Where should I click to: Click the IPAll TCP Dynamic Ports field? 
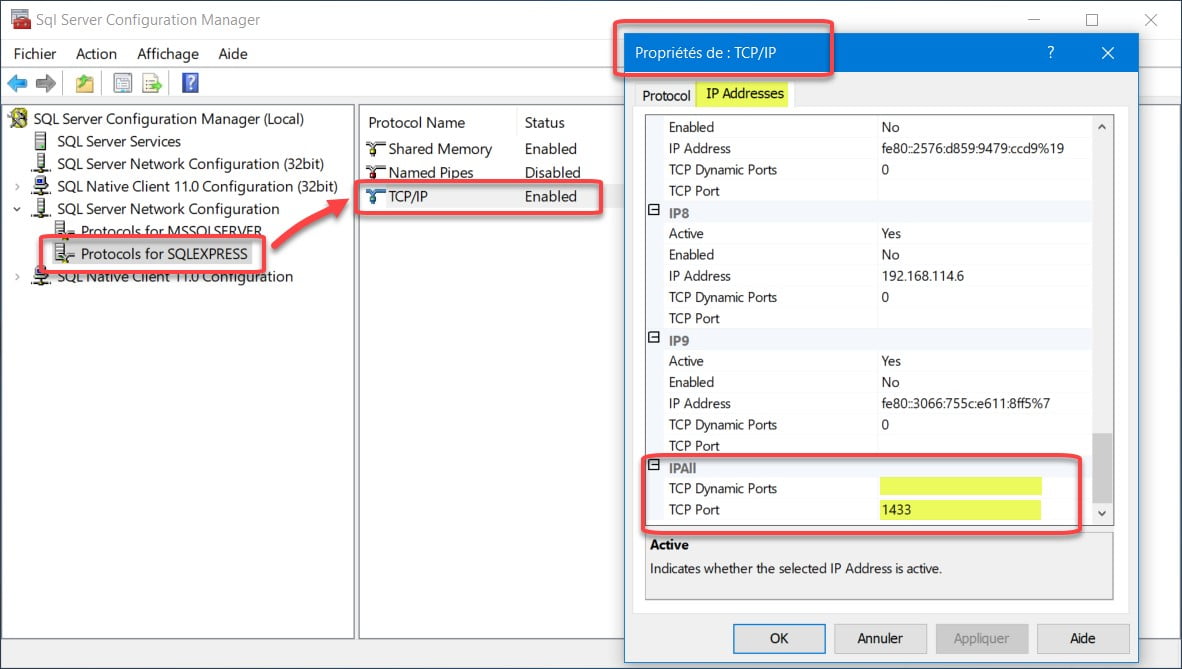tap(960, 488)
